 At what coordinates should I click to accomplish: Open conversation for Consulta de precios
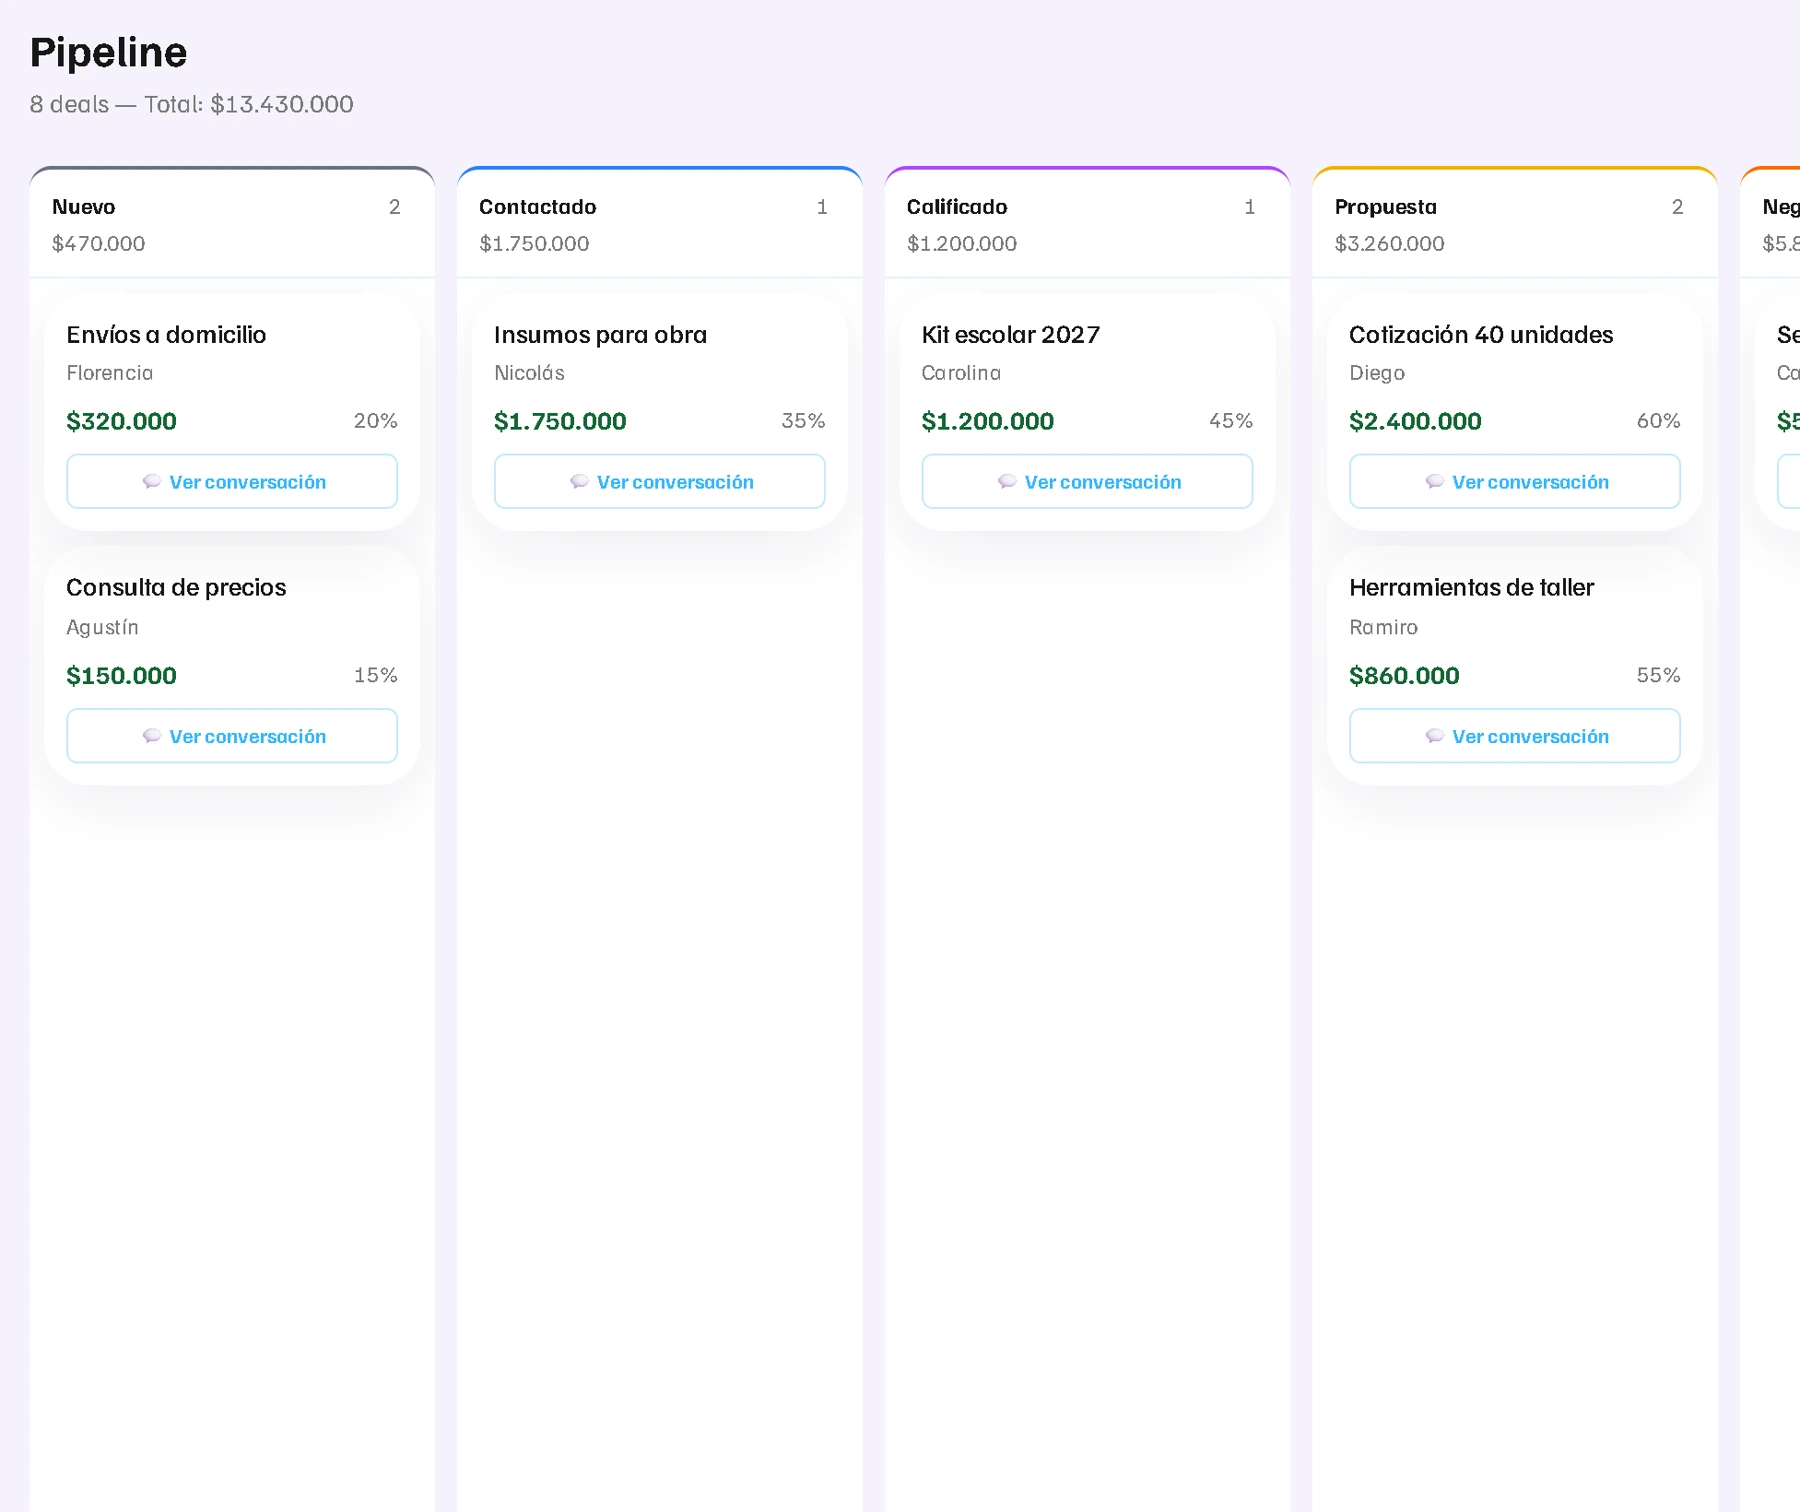coord(232,736)
